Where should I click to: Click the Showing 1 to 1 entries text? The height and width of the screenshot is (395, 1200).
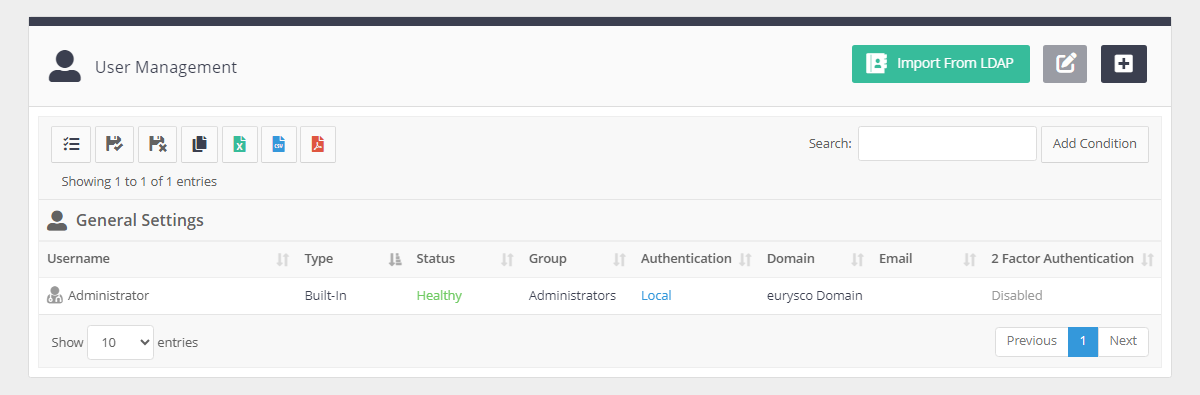coord(139,182)
